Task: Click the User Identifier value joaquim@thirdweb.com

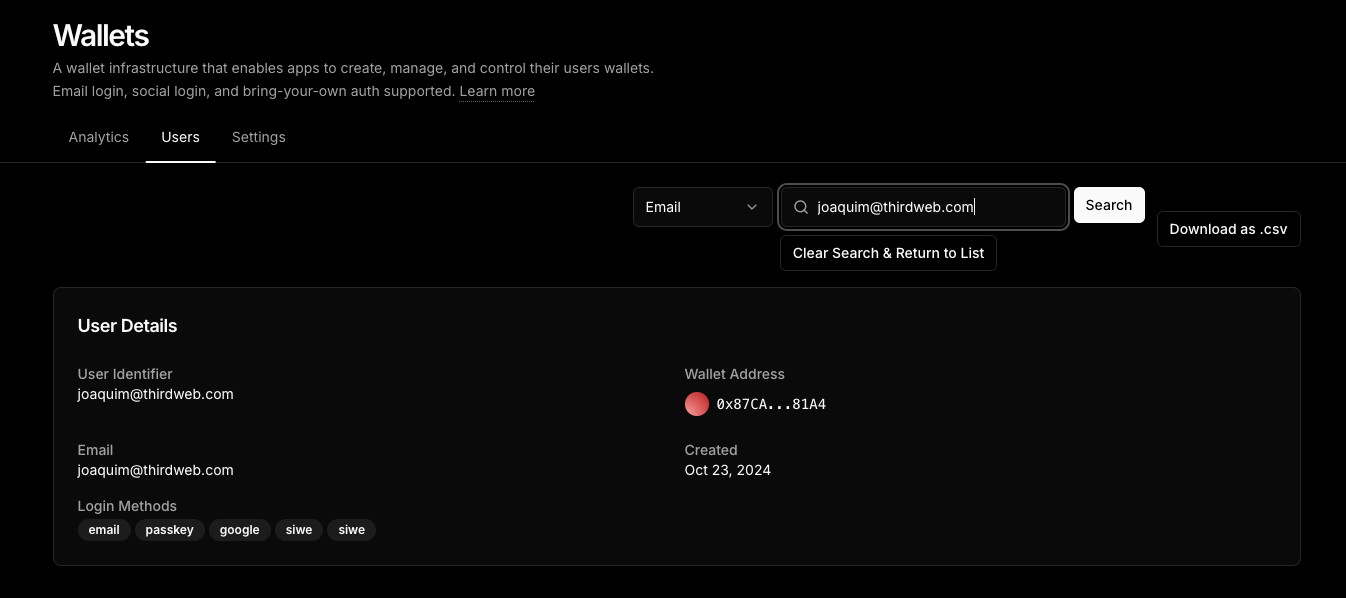Action: (155, 394)
